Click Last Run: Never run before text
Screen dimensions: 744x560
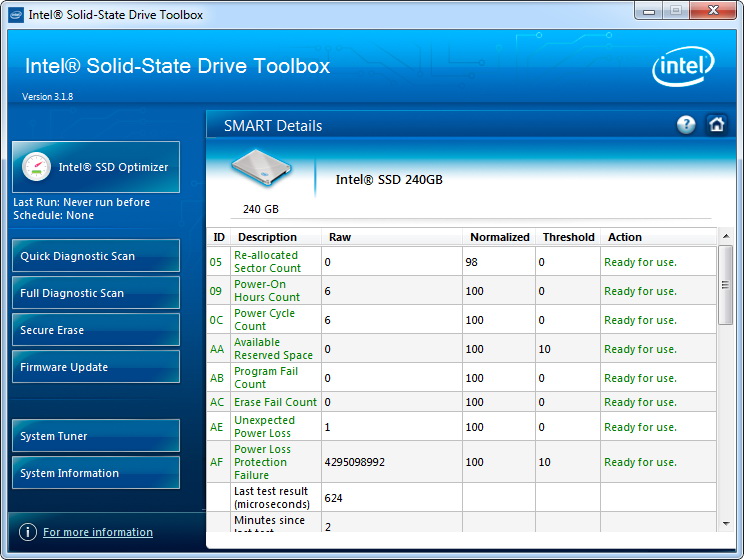81,202
